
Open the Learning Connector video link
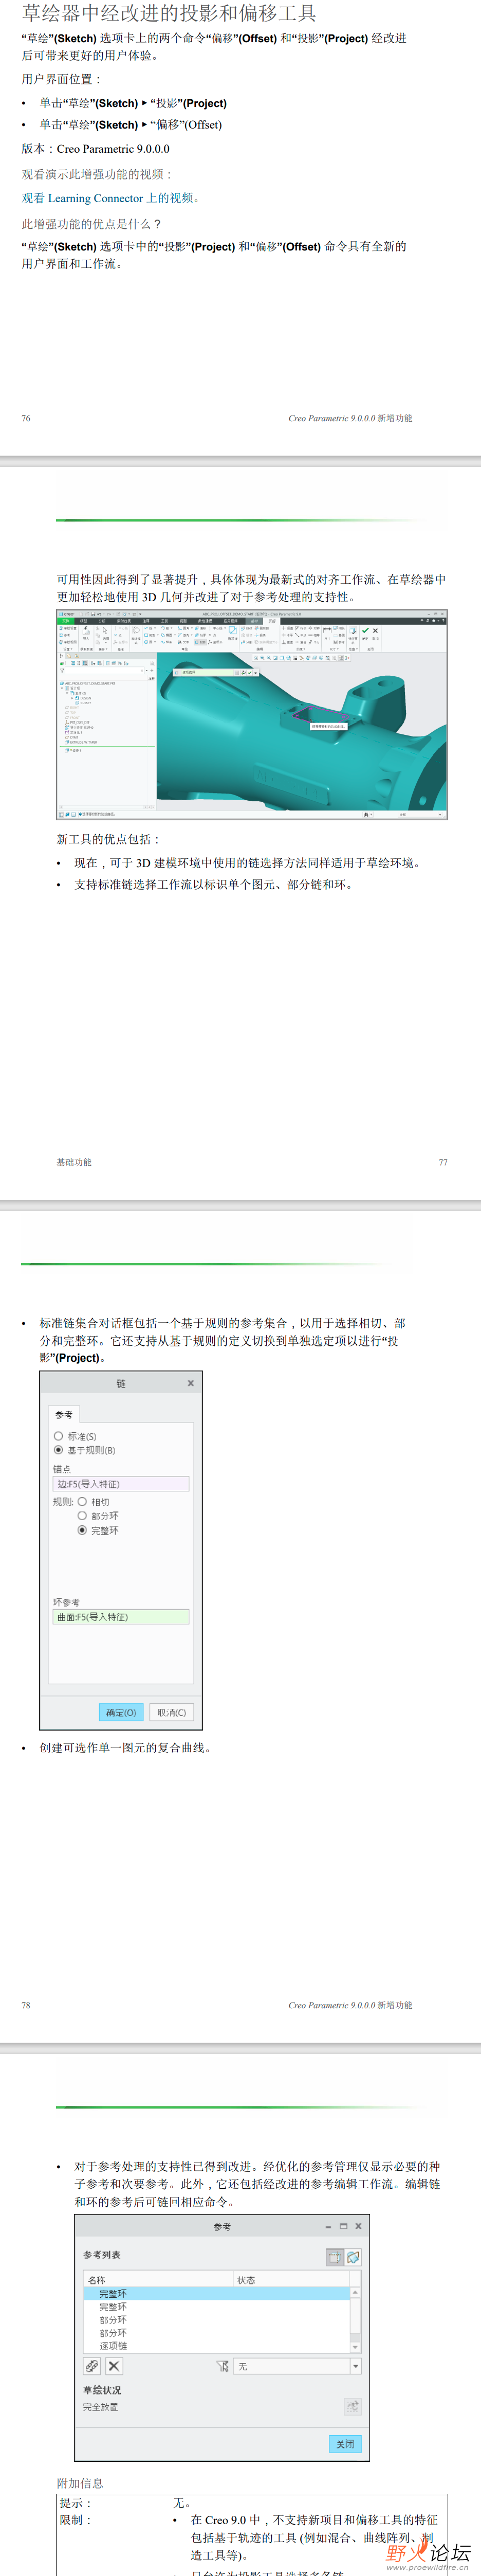111,198
